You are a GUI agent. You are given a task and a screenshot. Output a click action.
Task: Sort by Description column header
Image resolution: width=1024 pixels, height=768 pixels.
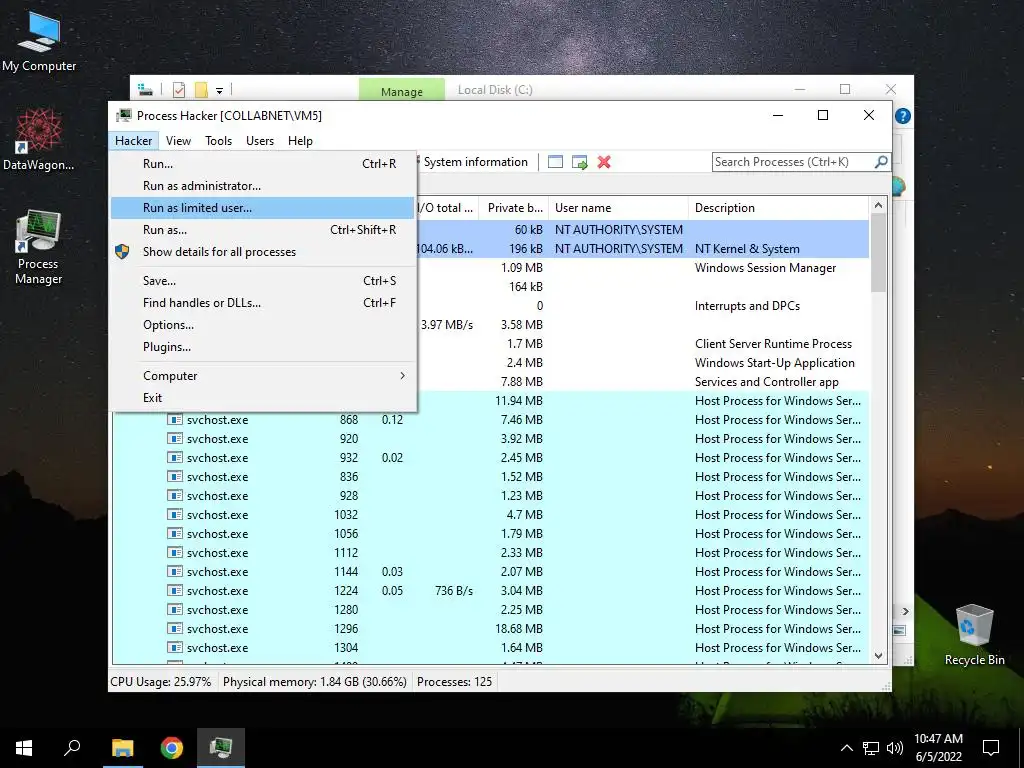tap(778, 208)
